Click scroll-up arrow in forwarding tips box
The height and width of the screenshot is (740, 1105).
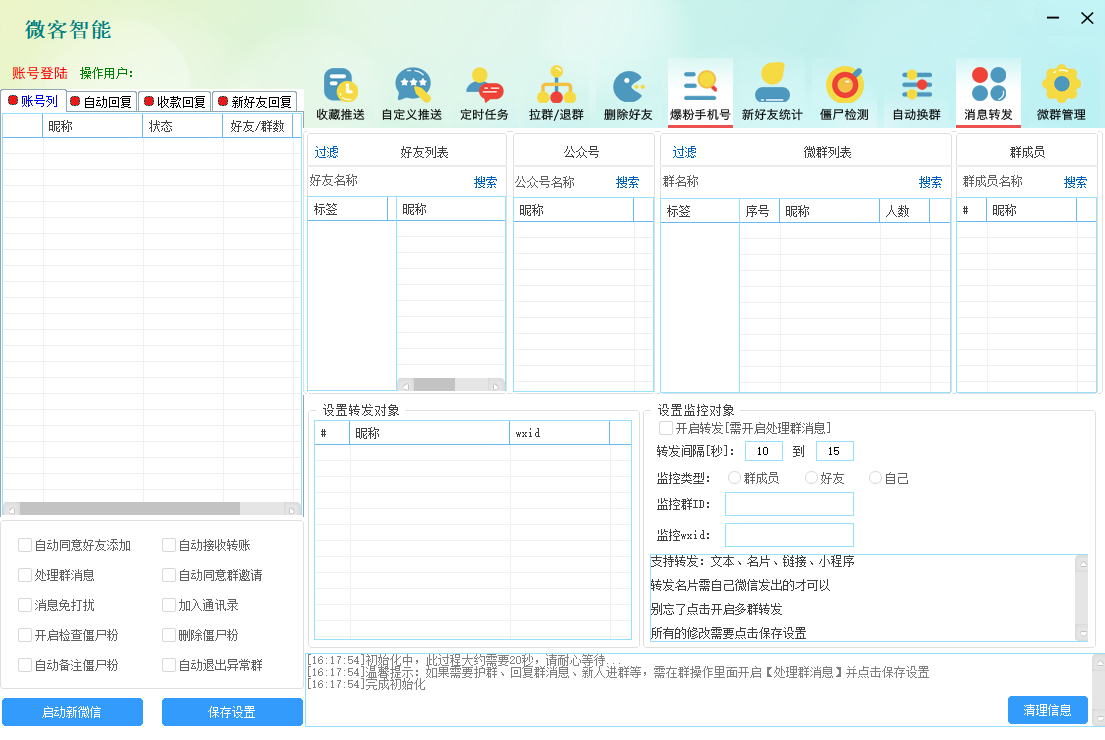pos(1083,562)
